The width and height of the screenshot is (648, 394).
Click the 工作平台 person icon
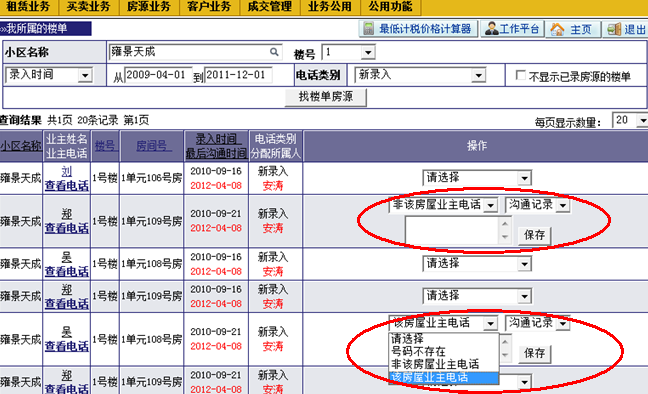tap(492, 29)
